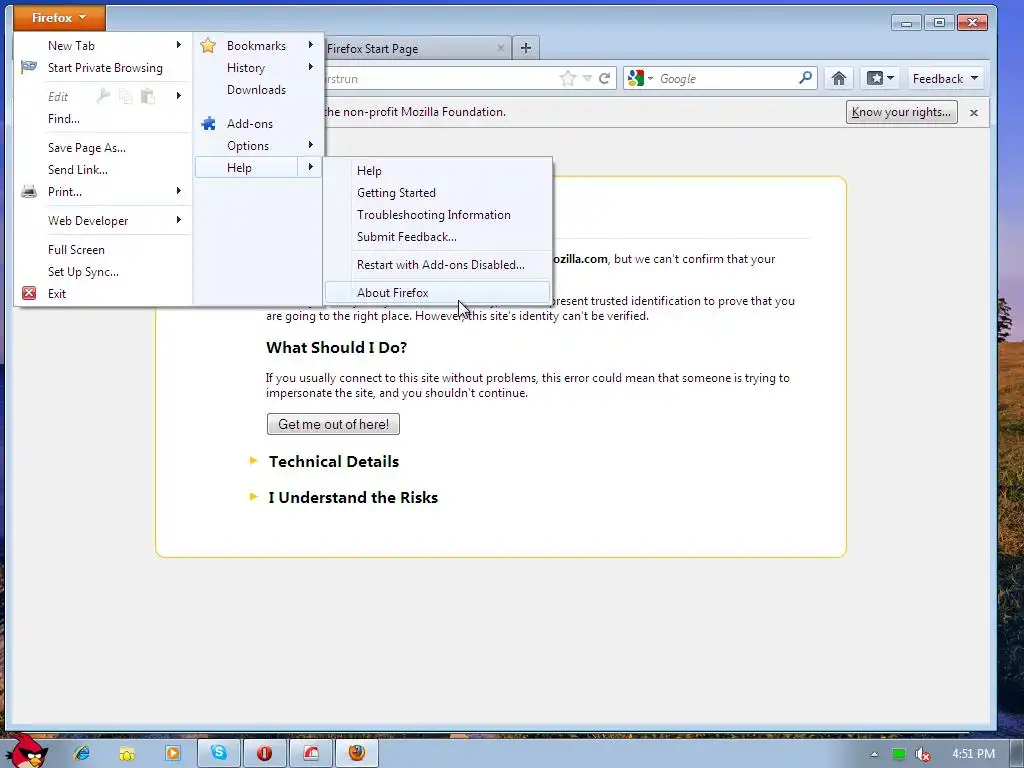
Task: Open a new tab with plus button
Action: click(x=526, y=48)
